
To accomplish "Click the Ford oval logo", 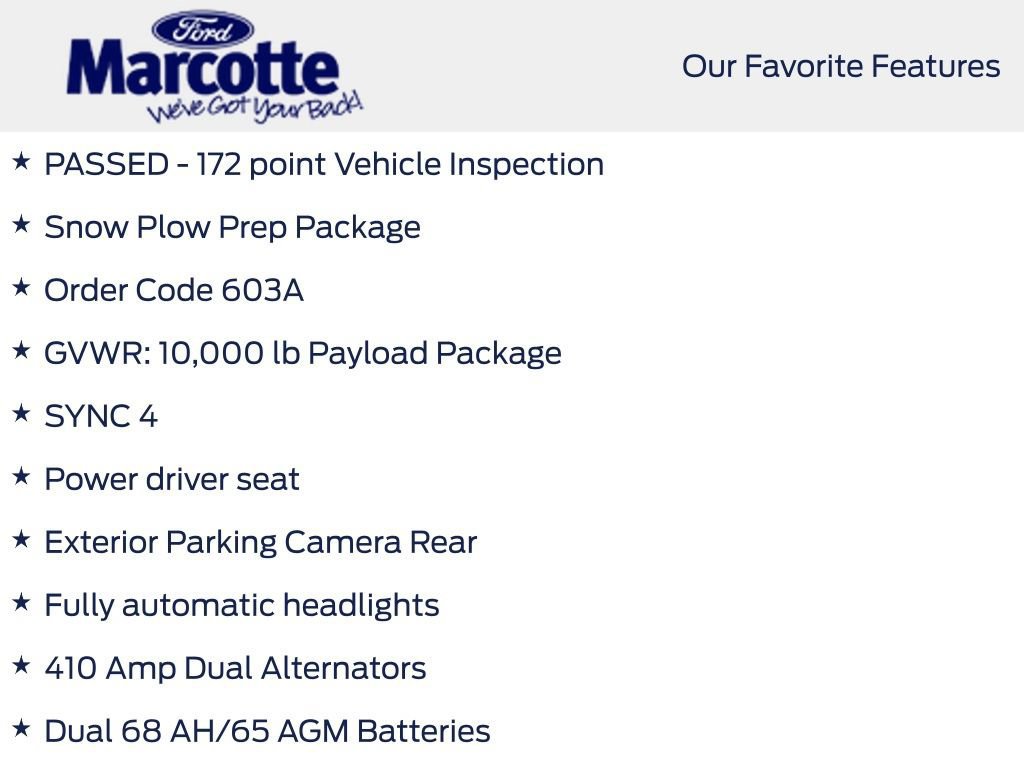I will 203,29.
